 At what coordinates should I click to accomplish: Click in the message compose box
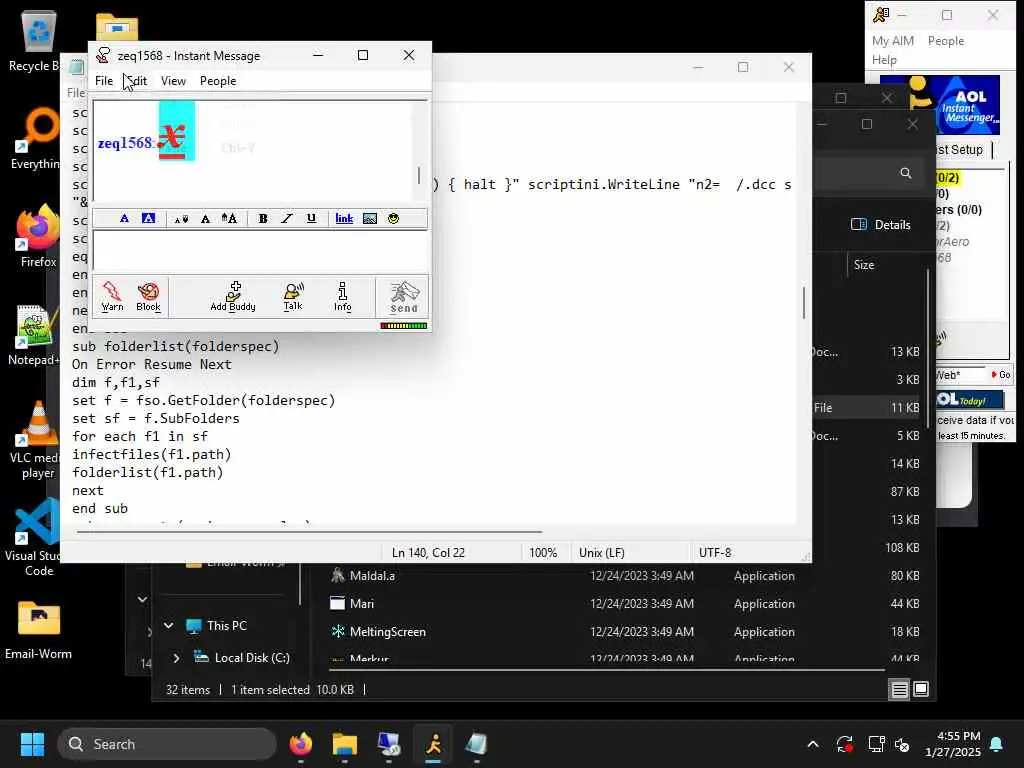click(260, 250)
